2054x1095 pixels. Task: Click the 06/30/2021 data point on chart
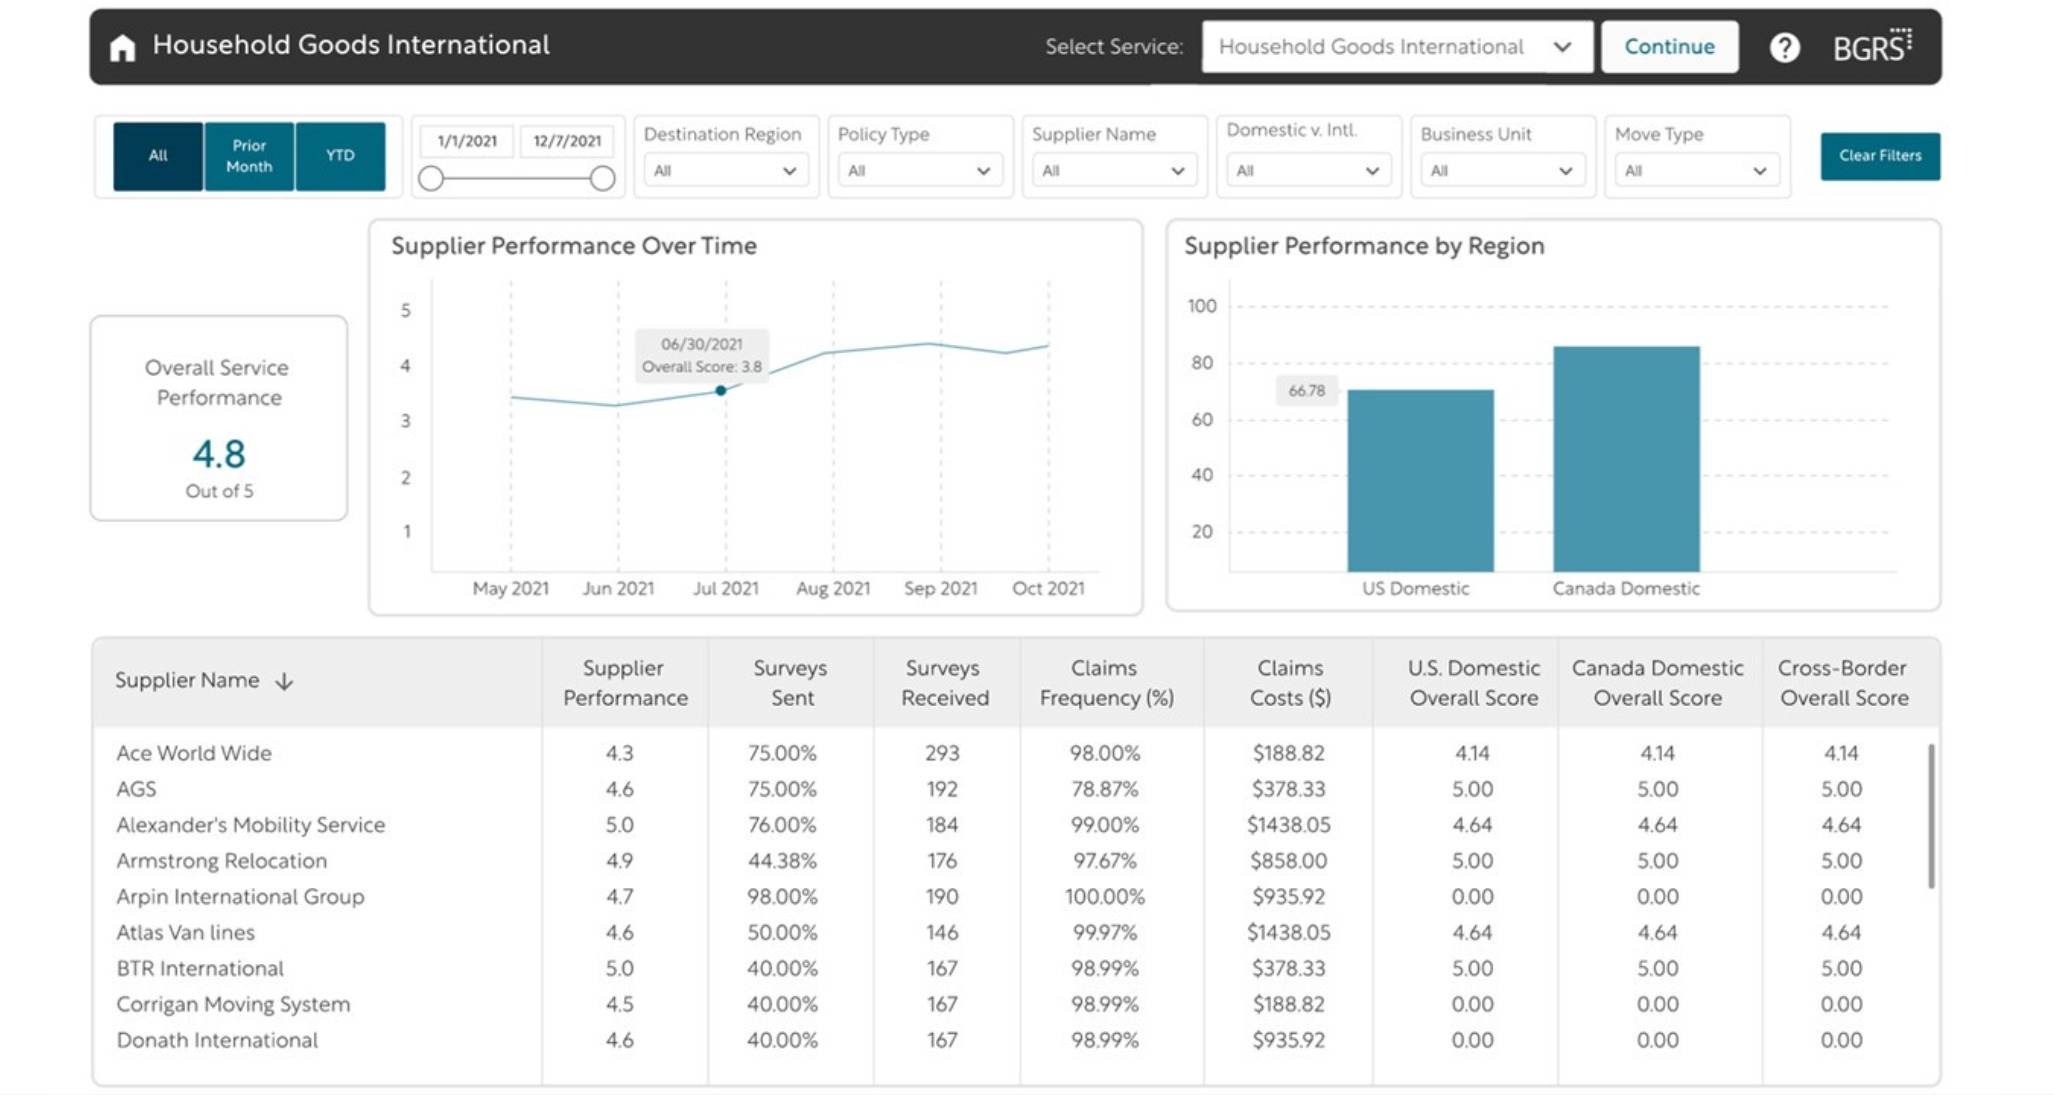[x=720, y=391]
